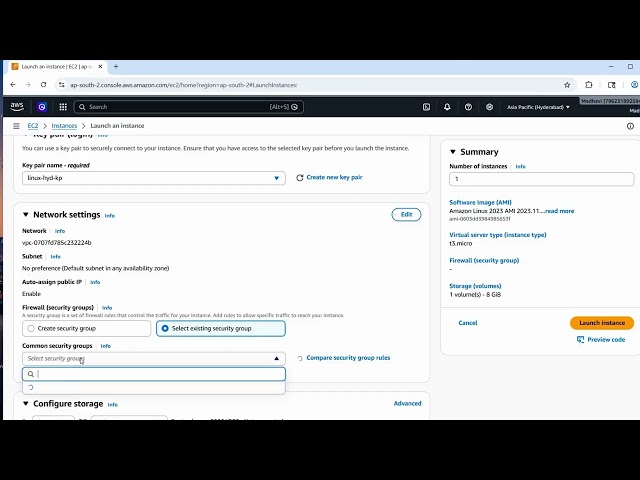Click the refresh icon beside Compare security group rules
Viewport: 640px width, 480px height.
pos(300,358)
